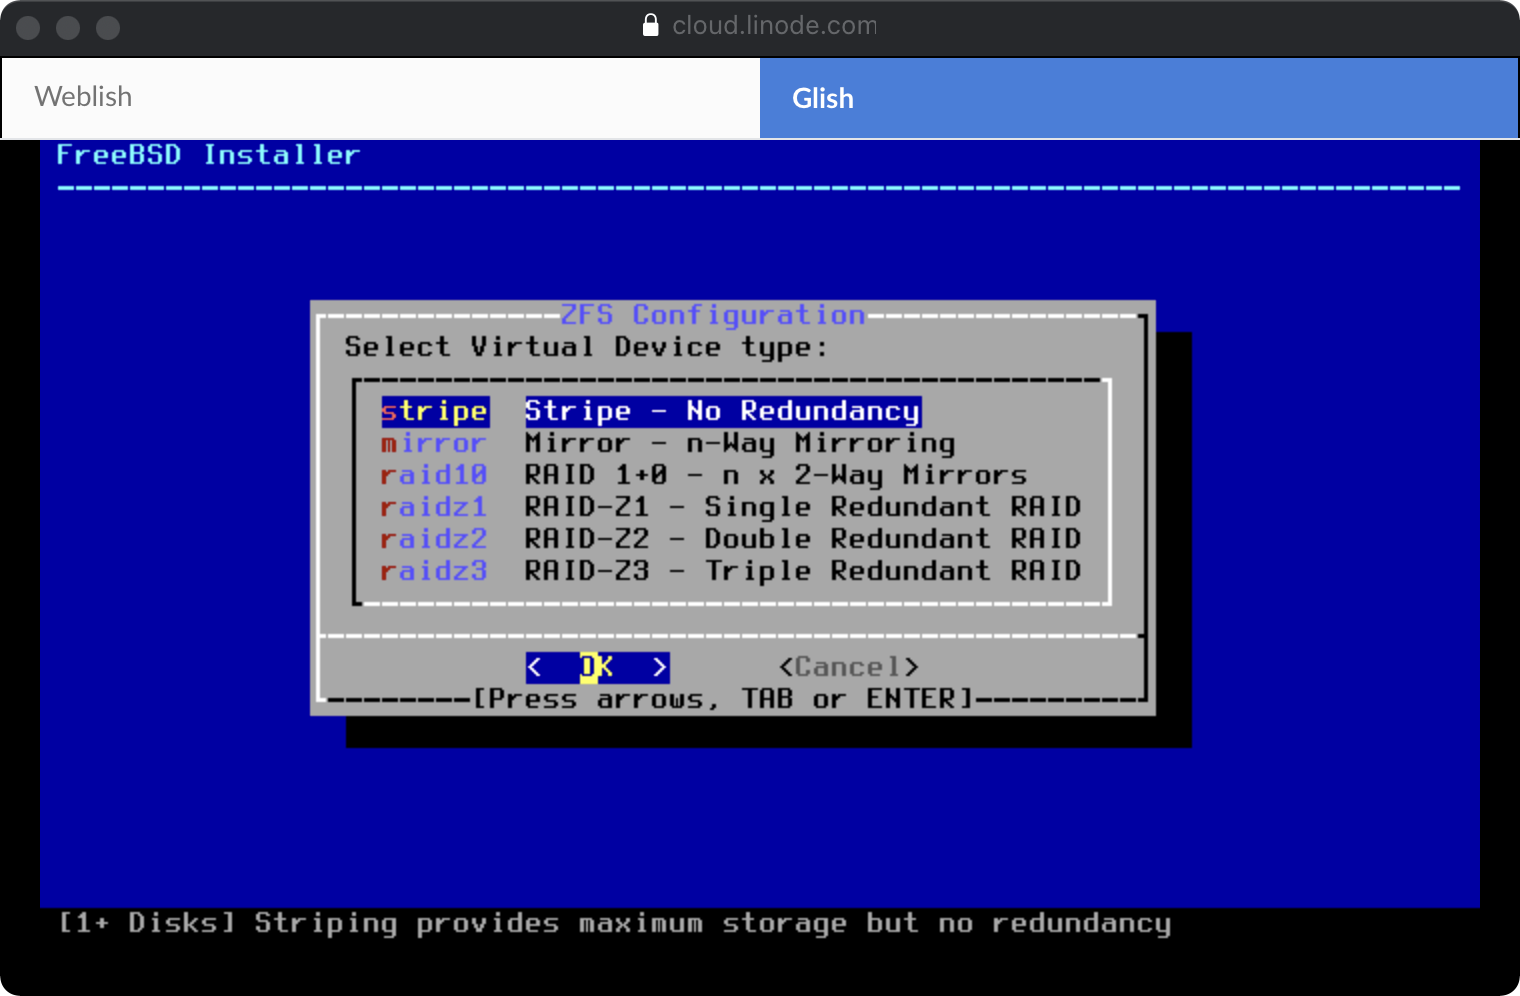Image resolution: width=1520 pixels, height=996 pixels.
Task: Click 'Stripe - No Redundancy' description
Action: [722, 411]
